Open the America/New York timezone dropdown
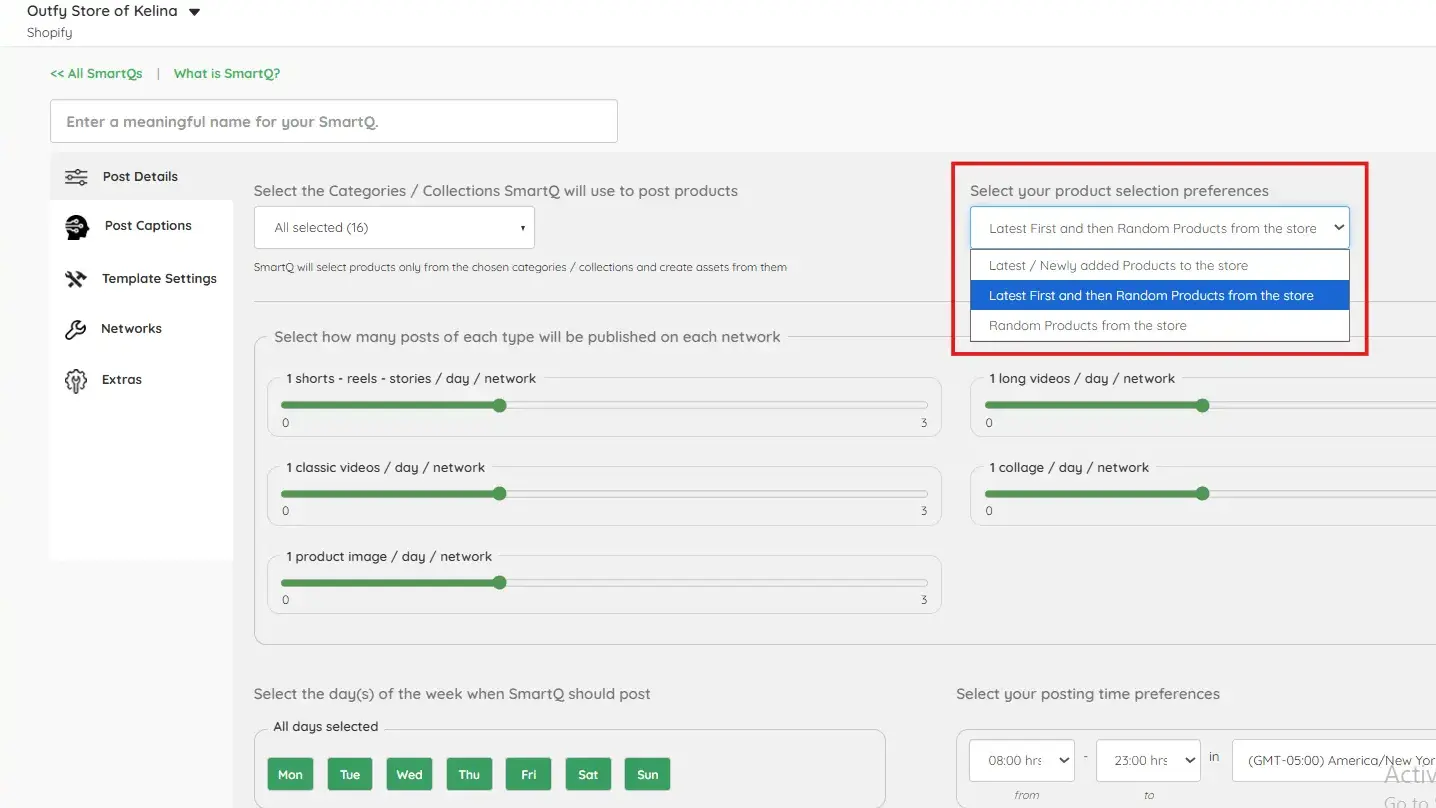The height and width of the screenshot is (808, 1436). 1334,761
